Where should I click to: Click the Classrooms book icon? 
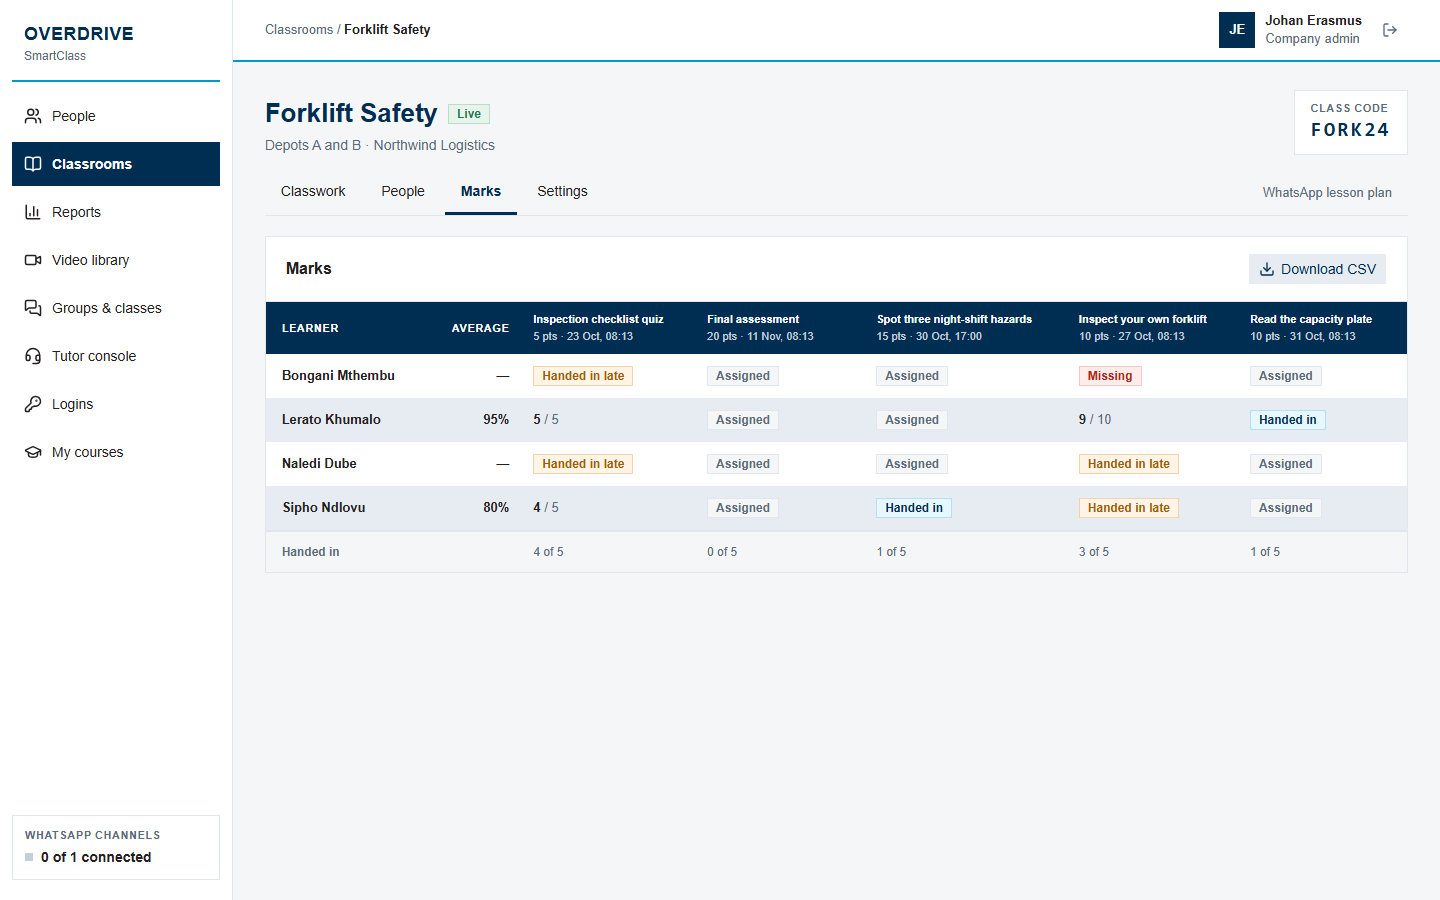coord(33,164)
